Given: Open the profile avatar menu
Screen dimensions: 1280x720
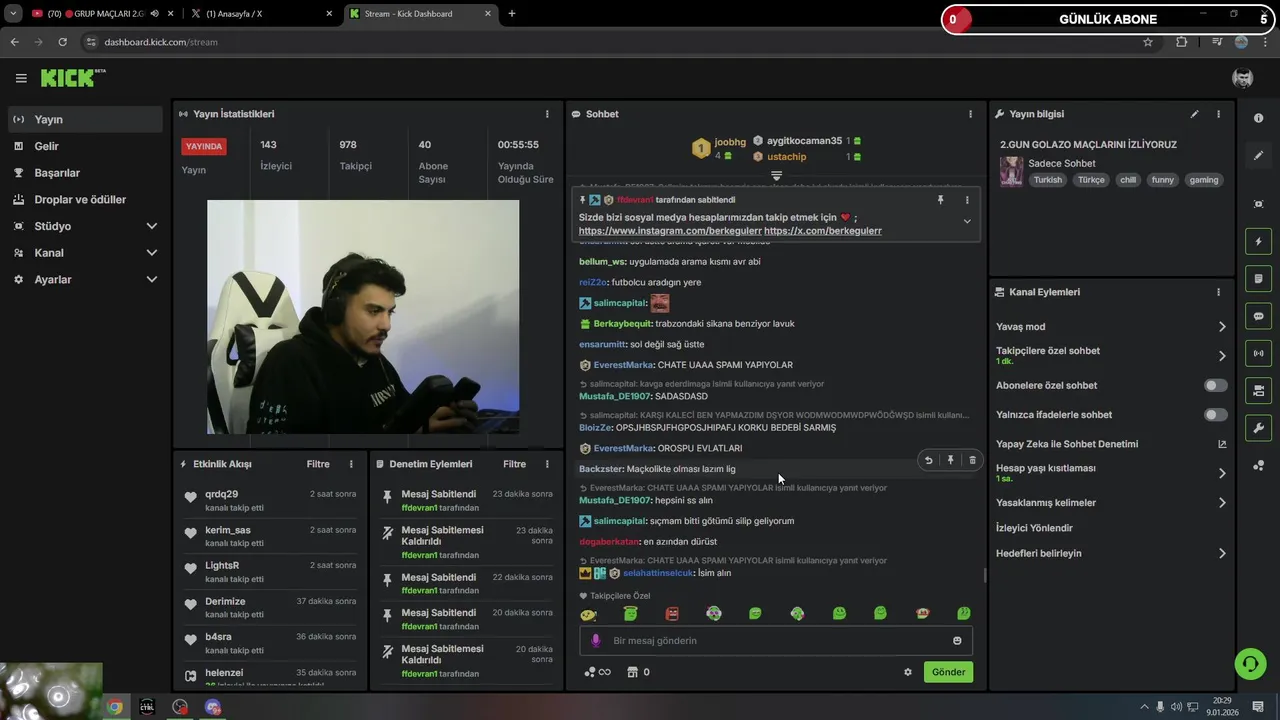Looking at the screenshot, I should (1243, 78).
